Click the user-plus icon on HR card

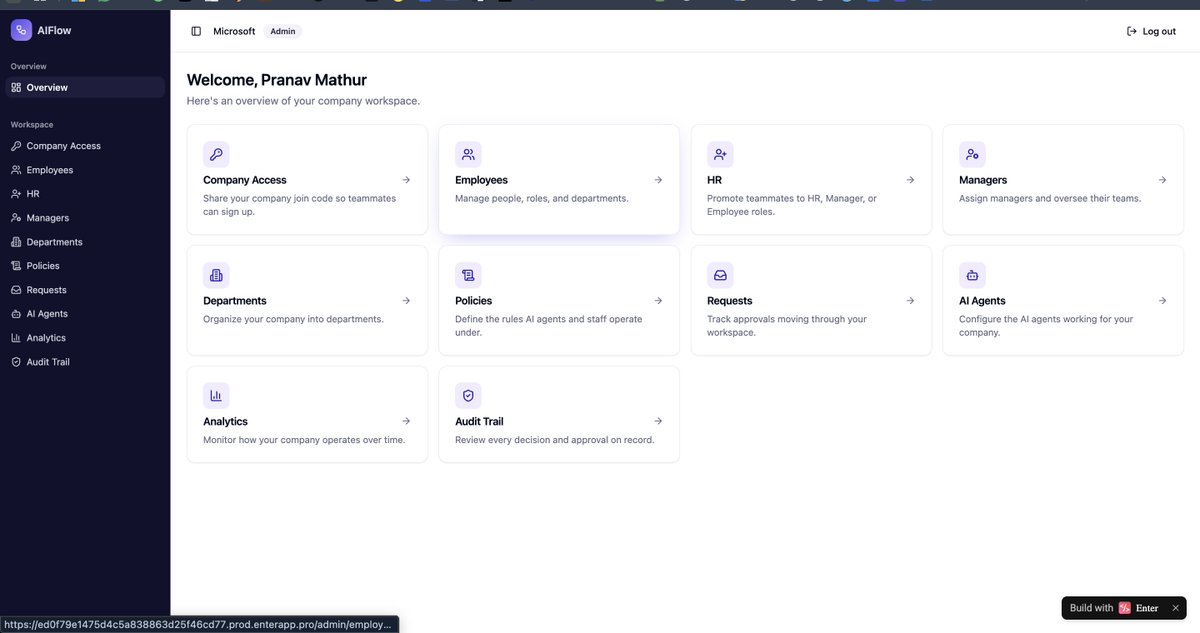click(720, 154)
